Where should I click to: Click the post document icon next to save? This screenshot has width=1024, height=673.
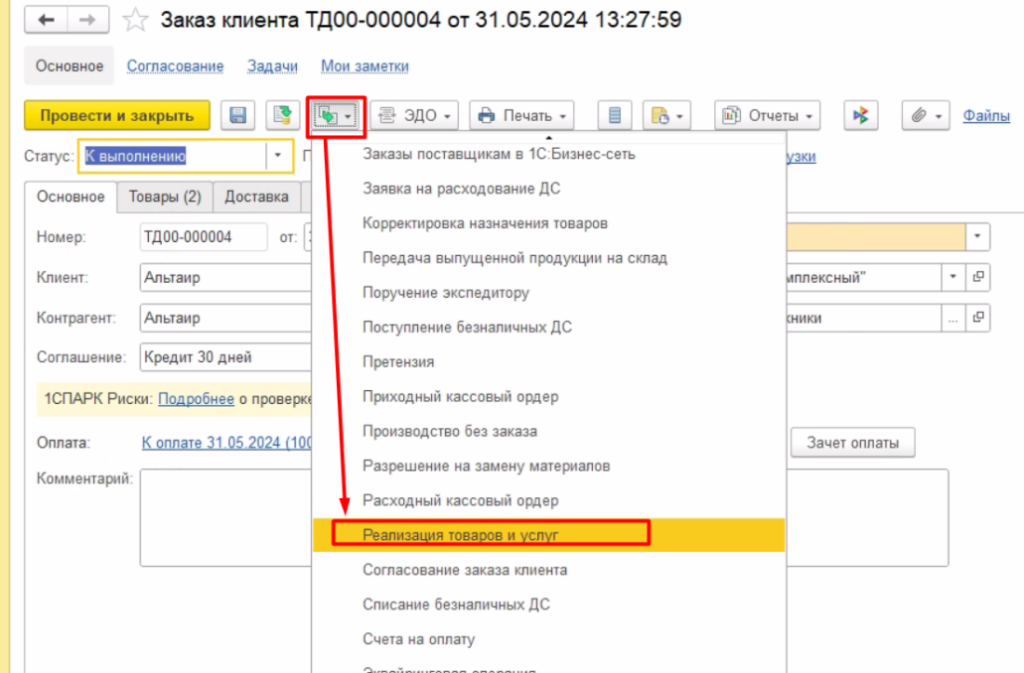282,116
